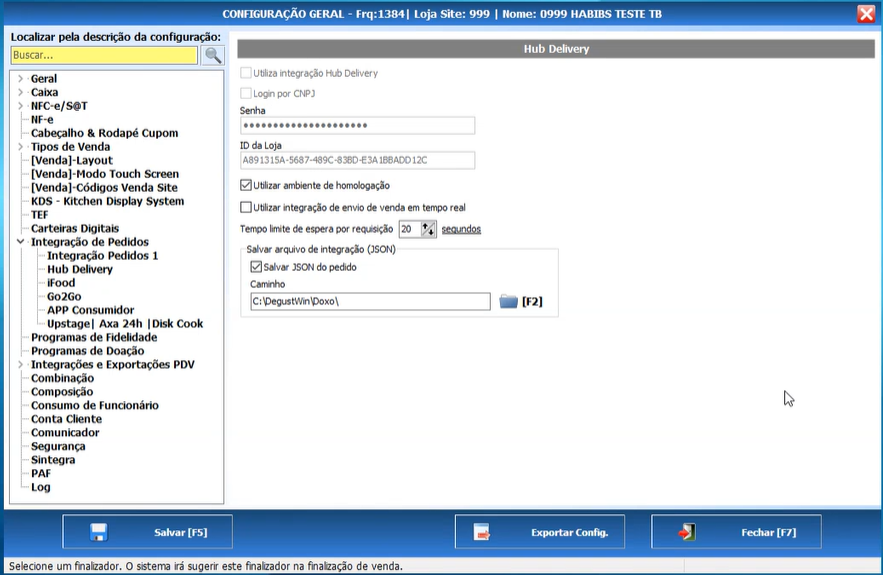Expand the Caixa tree node
Viewport: 883px width, 575px height.
point(20,92)
